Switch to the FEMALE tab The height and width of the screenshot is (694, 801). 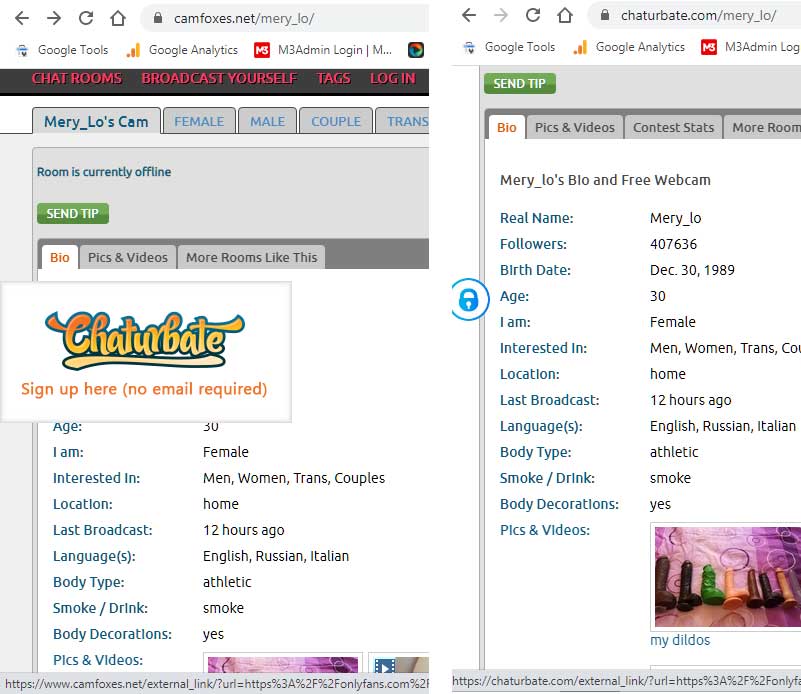[199, 121]
